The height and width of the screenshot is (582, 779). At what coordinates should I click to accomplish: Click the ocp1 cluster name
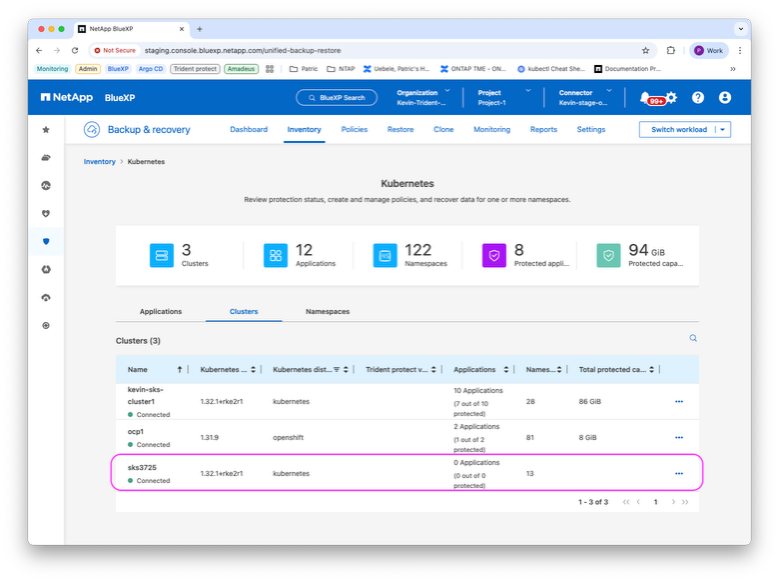click(x=136, y=431)
